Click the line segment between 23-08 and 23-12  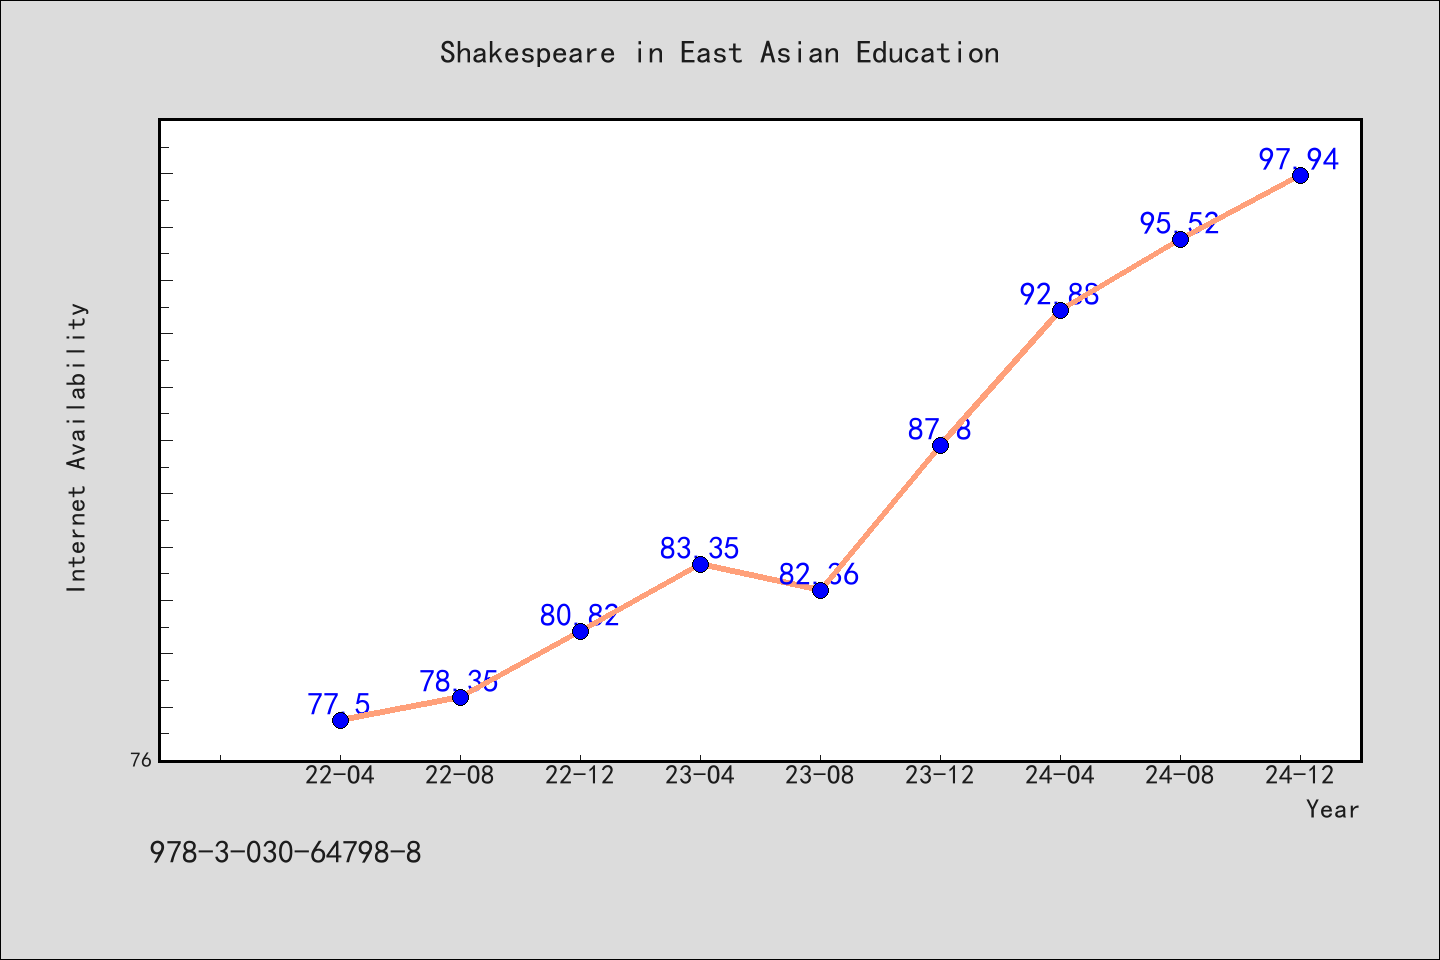[880, 518]
